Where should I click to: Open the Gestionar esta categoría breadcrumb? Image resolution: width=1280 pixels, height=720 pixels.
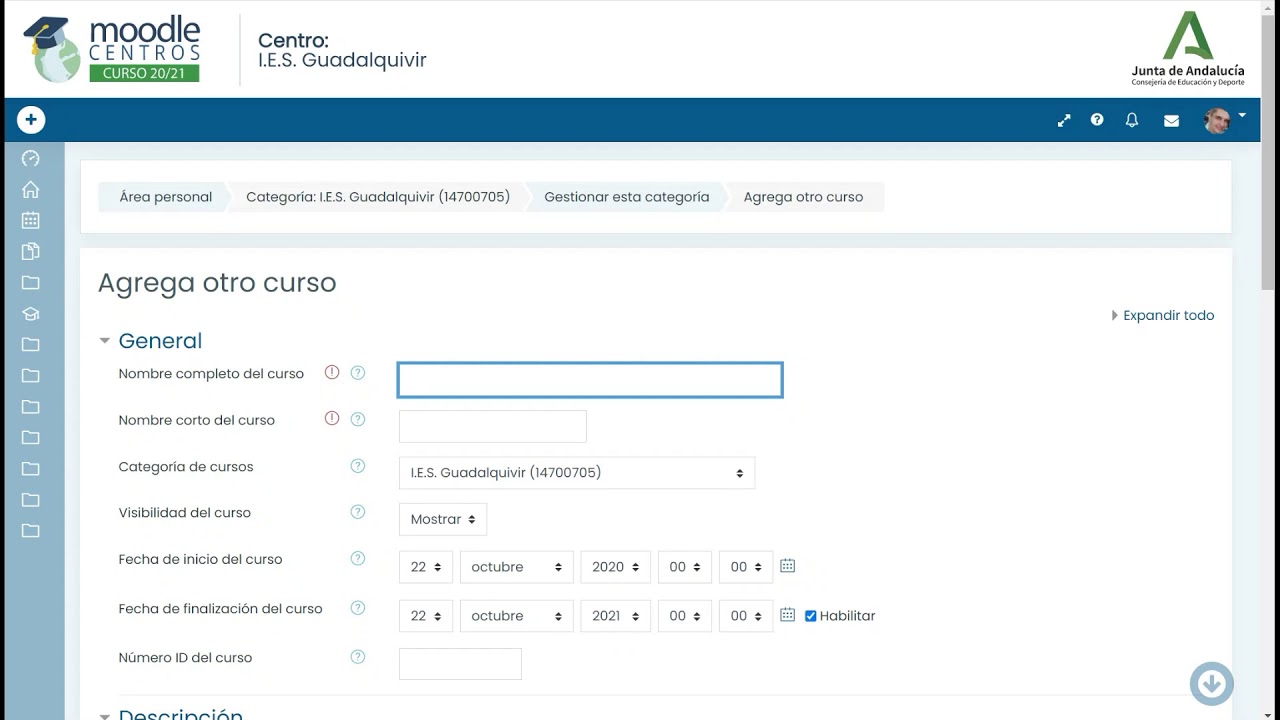click(x=627, y=197)
